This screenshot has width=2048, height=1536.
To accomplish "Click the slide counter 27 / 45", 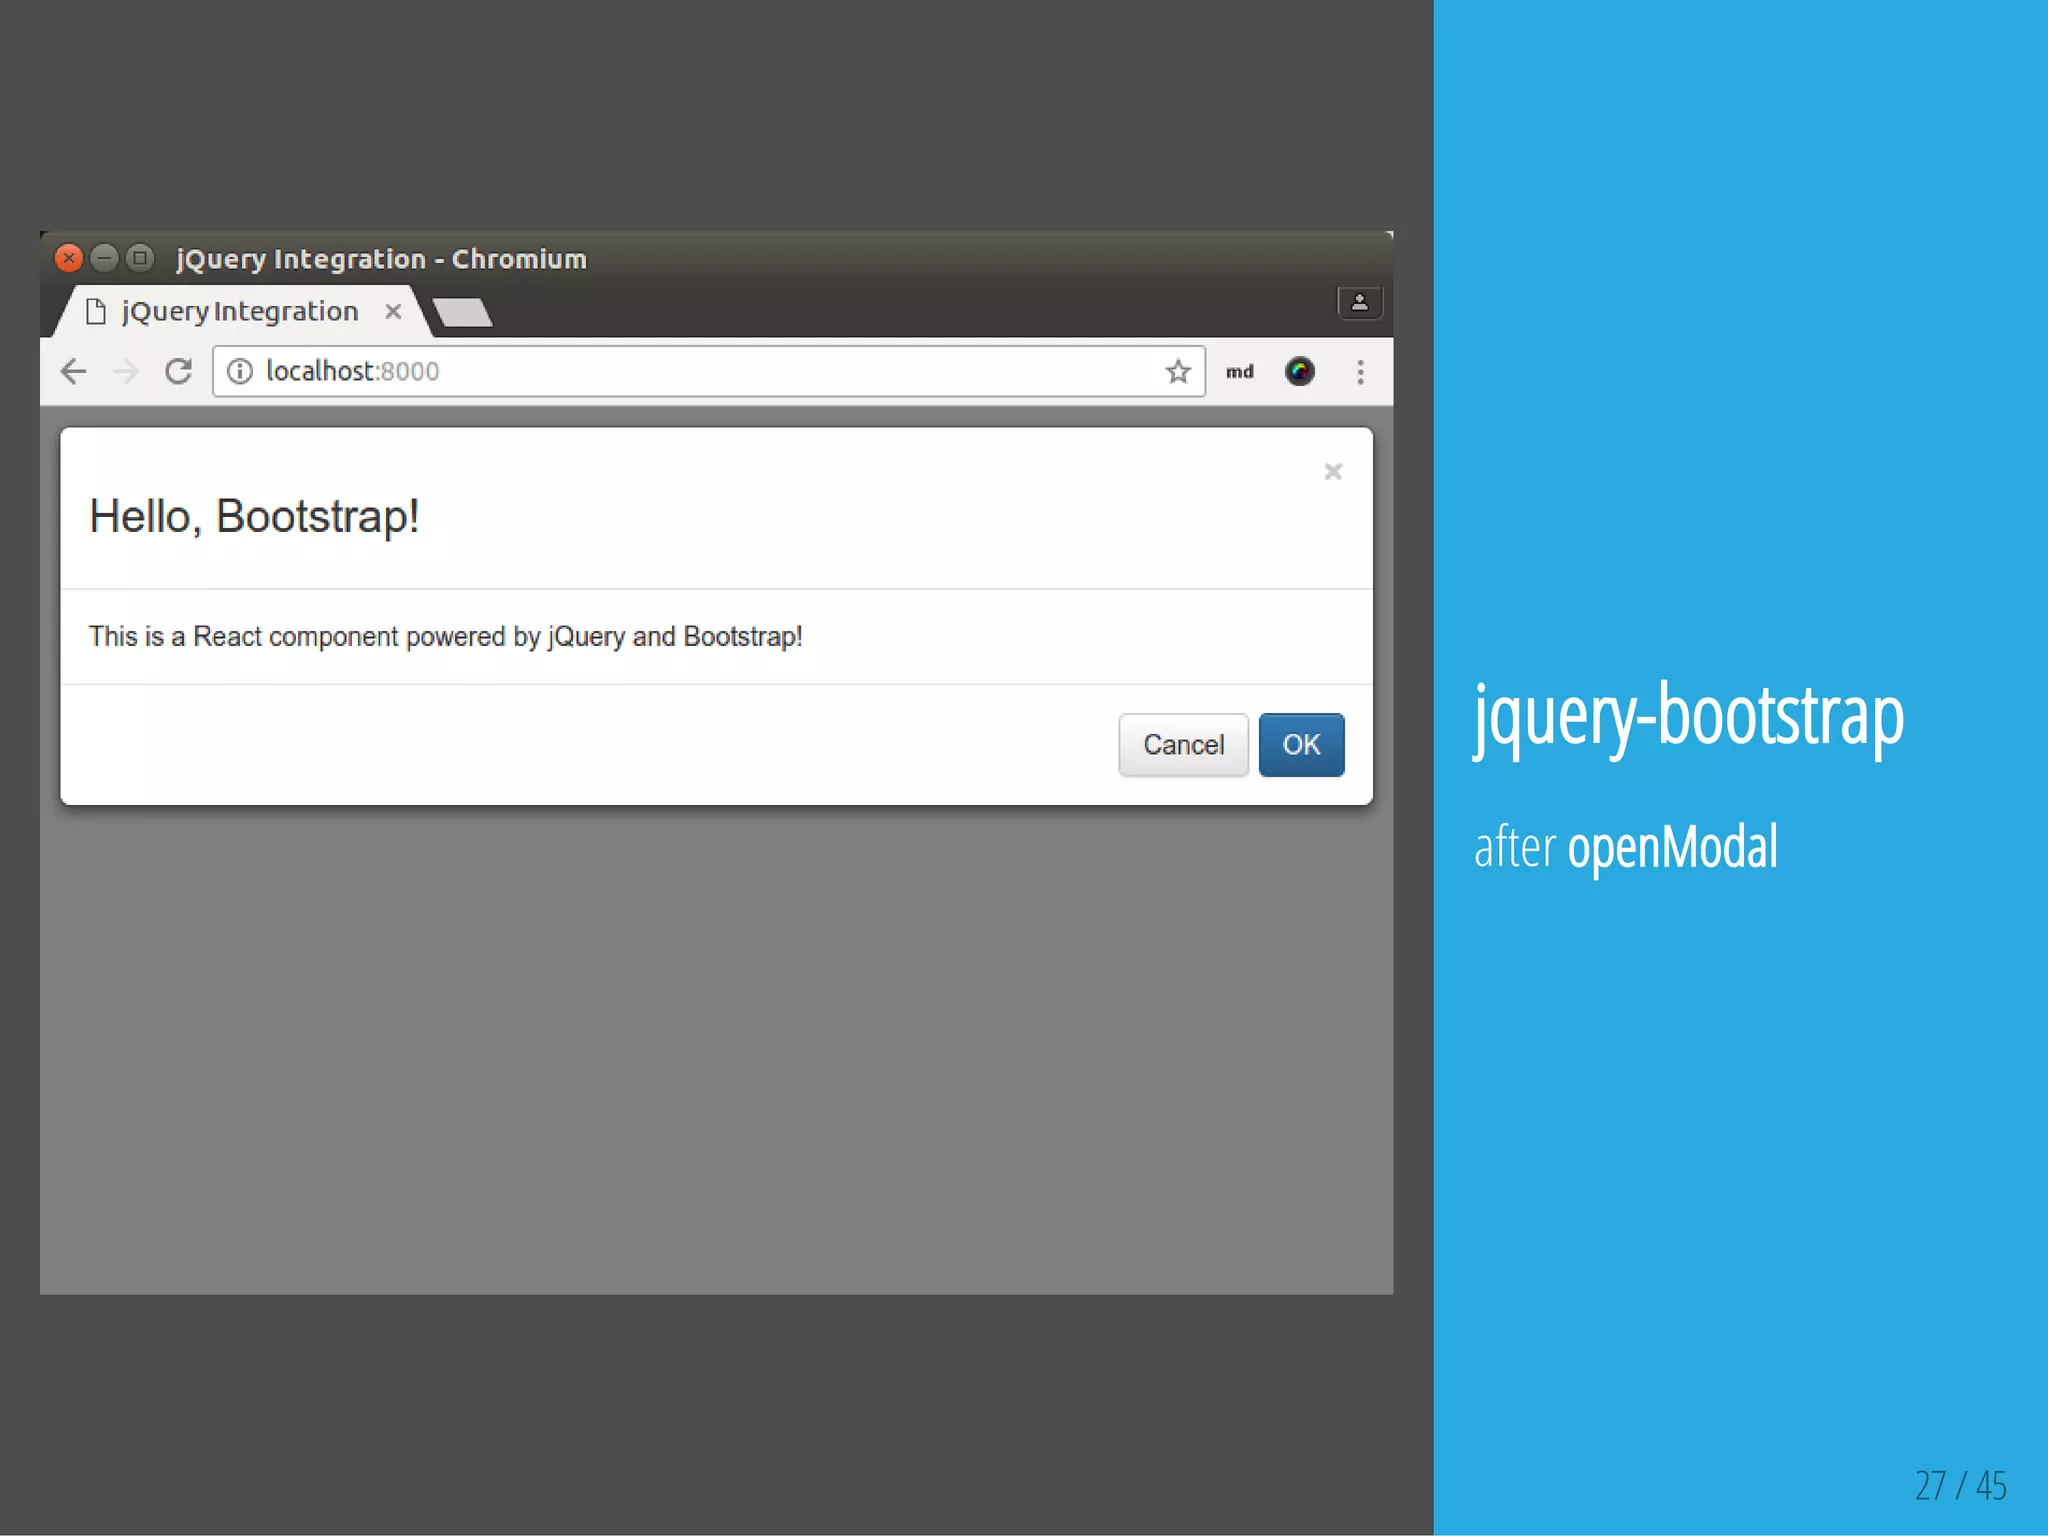I will [x=1961, y=1485].
